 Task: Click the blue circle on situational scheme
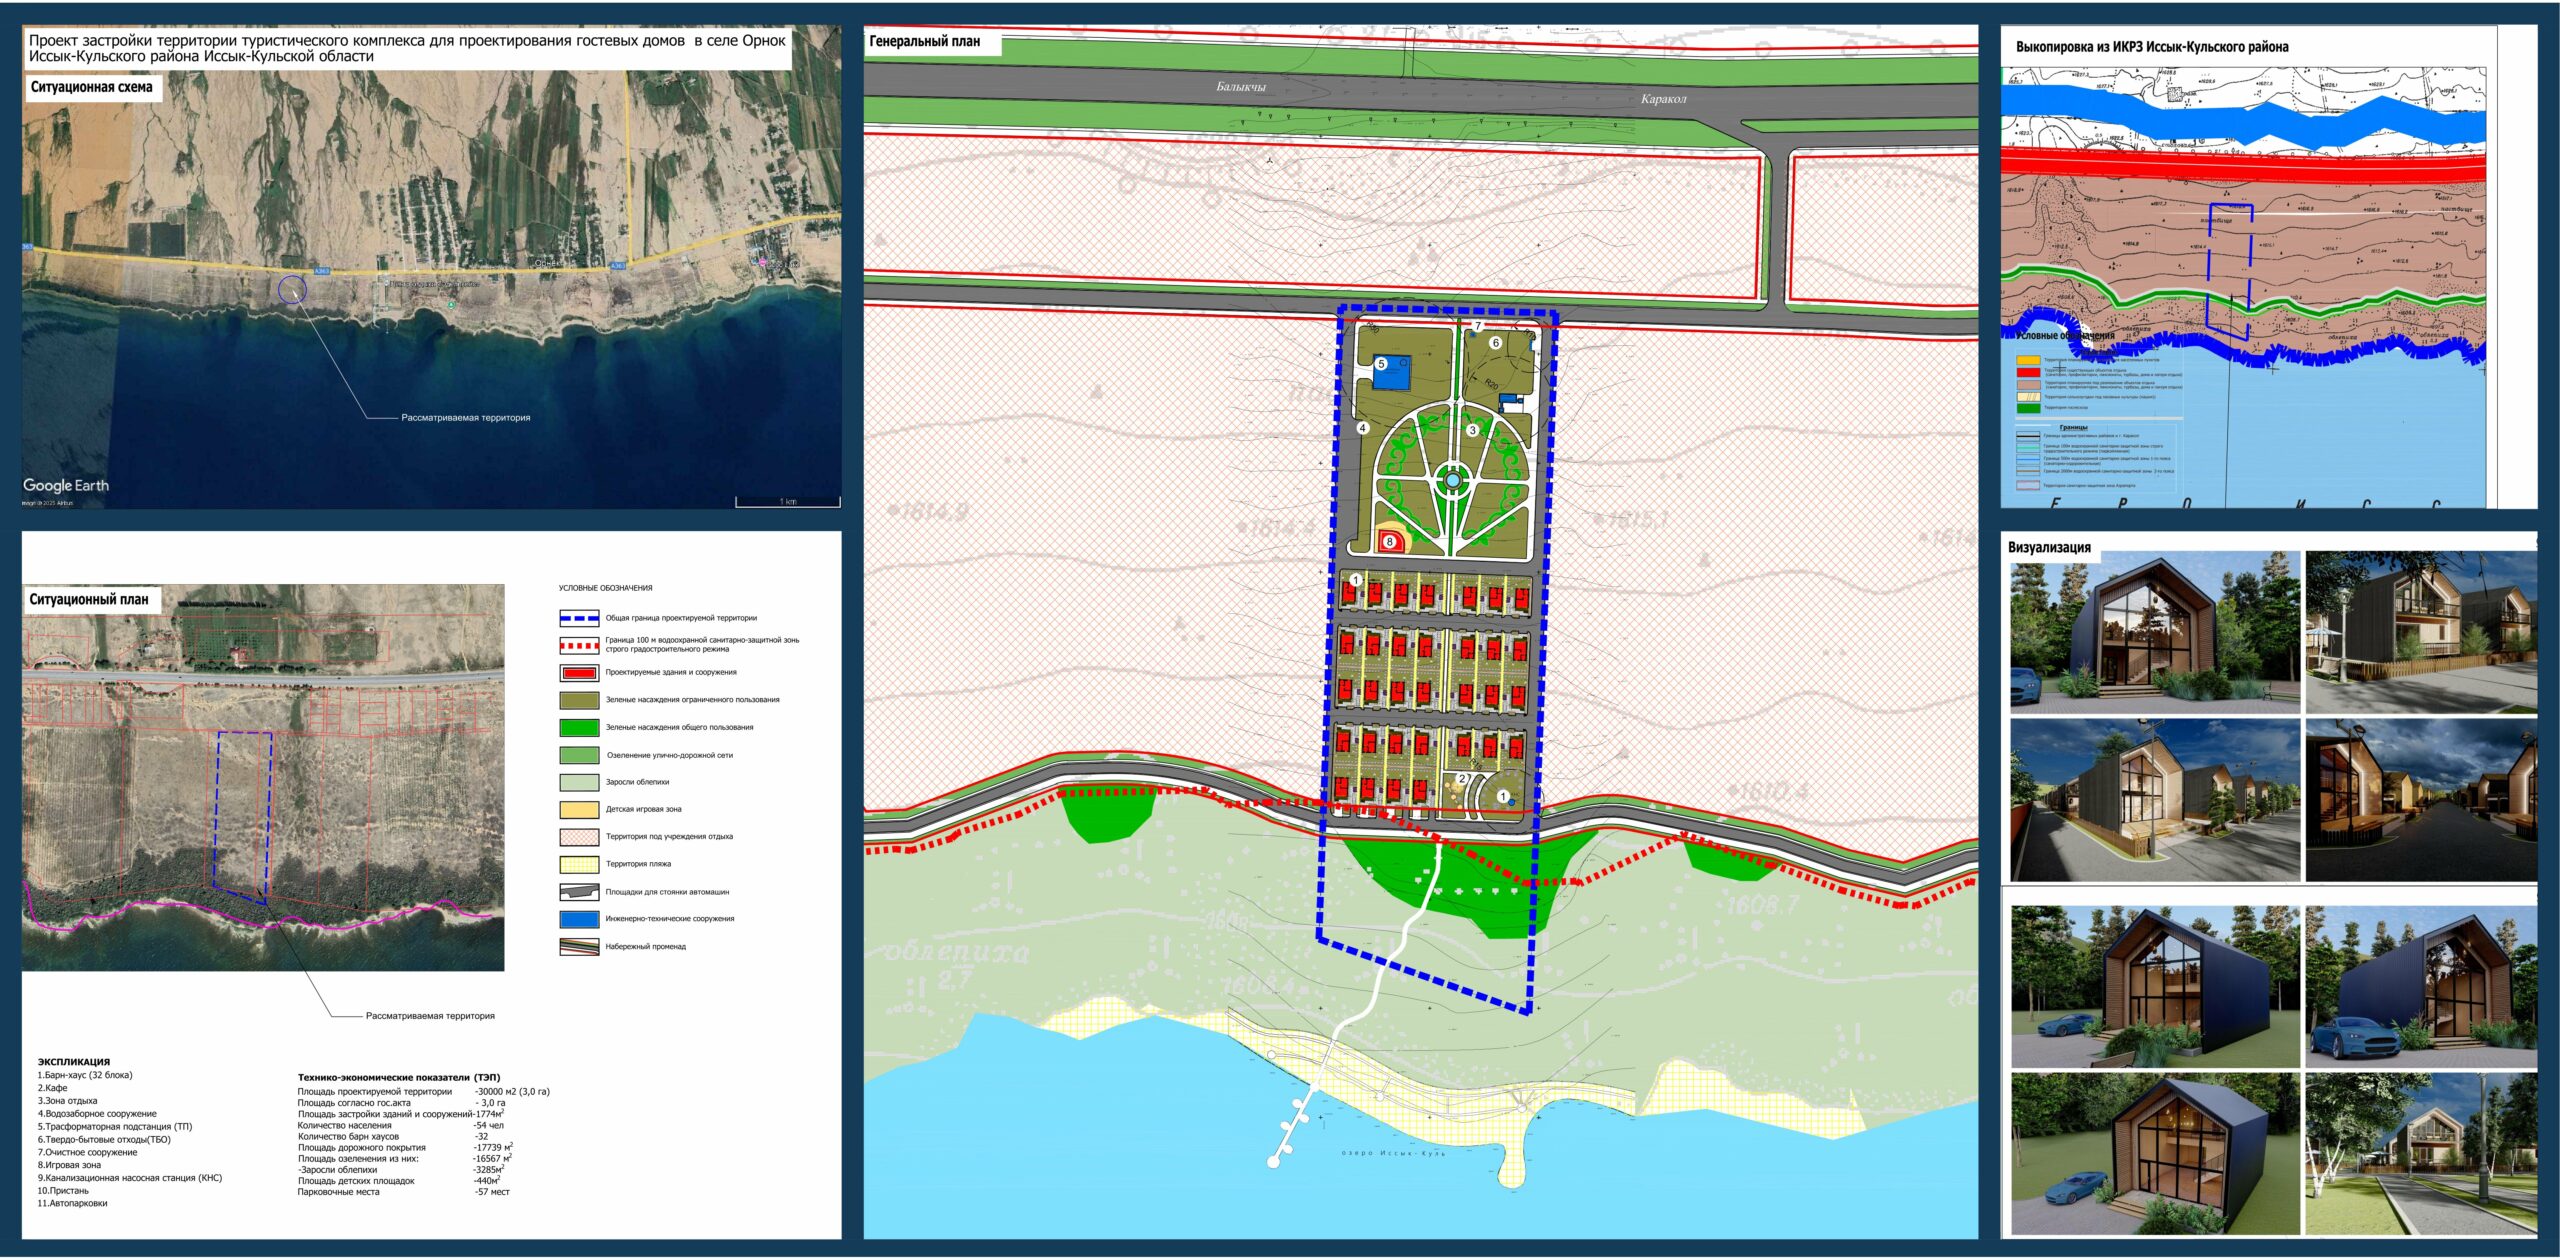tap(292, 290)
